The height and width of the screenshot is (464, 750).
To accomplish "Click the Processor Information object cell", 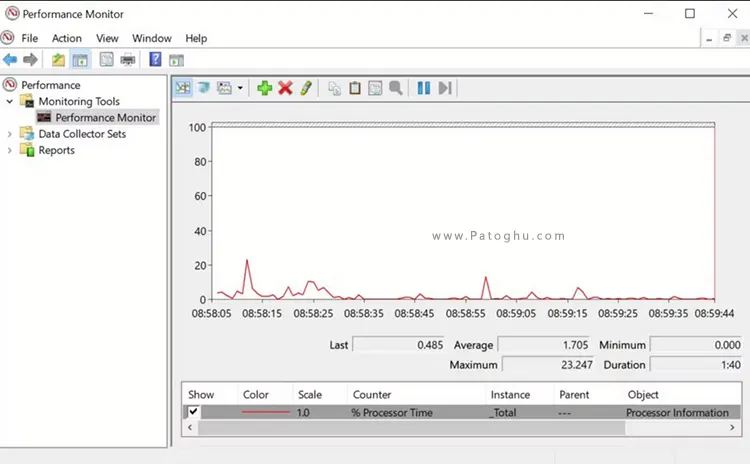I will click(677, 412).
